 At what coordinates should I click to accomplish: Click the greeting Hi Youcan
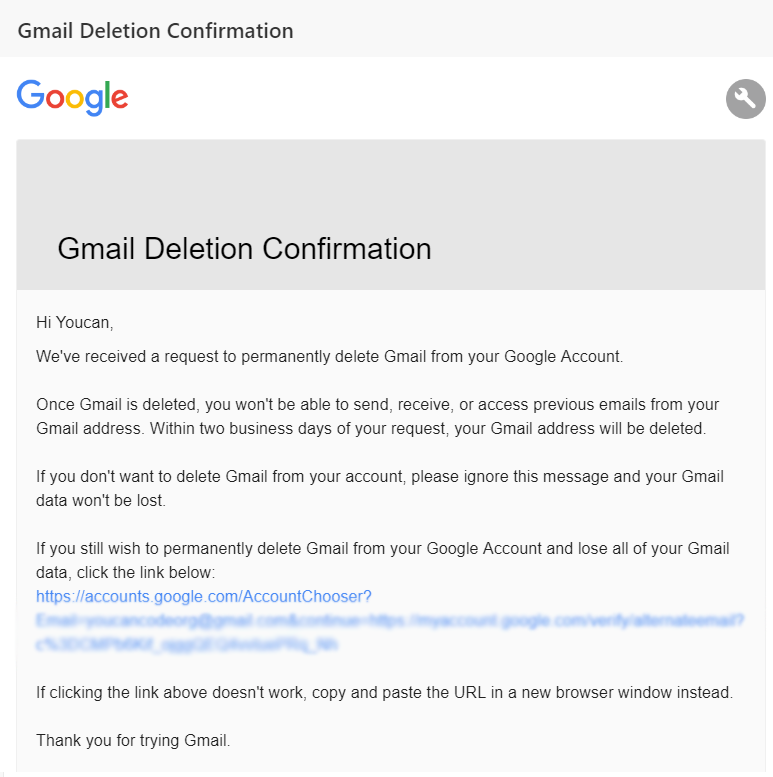[75, 323]
